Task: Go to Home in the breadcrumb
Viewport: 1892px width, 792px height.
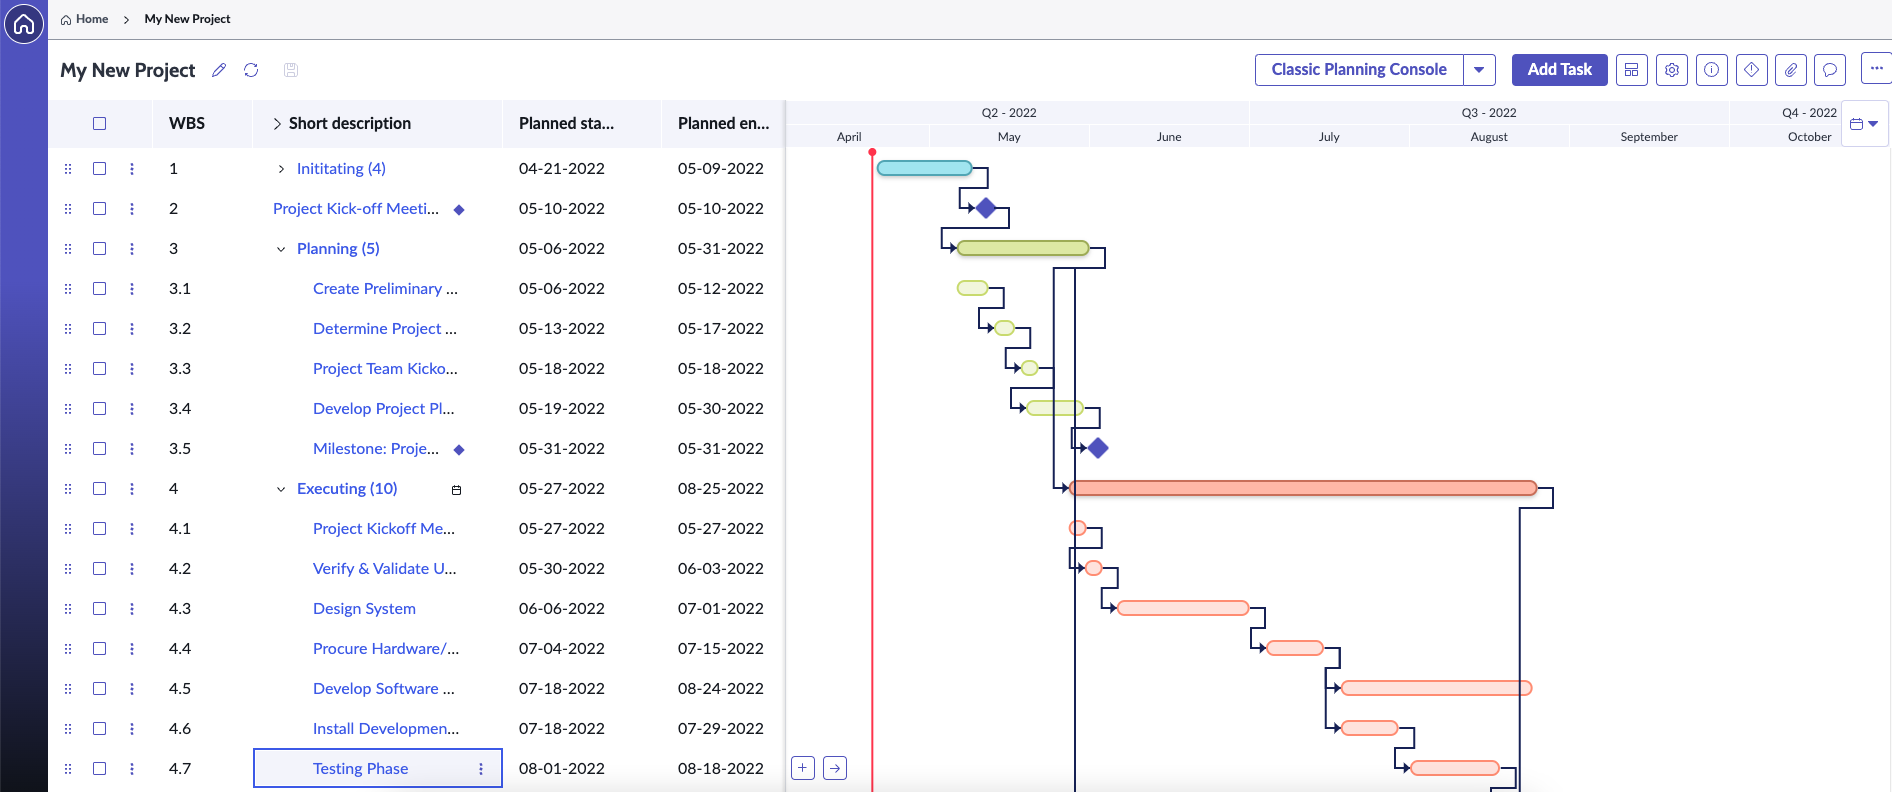Action: (x=91, y=19)
